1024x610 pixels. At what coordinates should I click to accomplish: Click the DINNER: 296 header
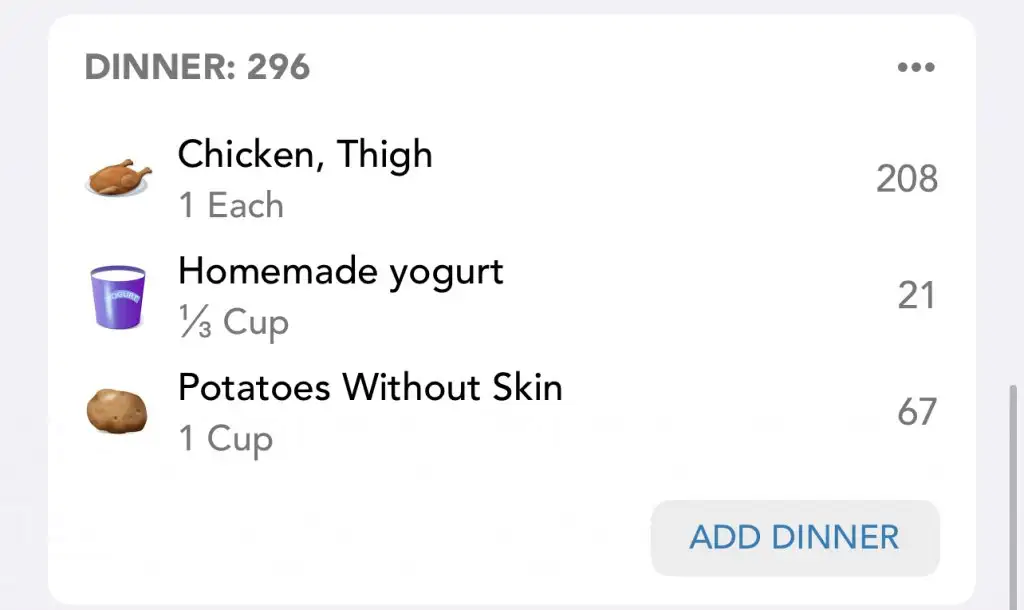pyautogui.click(x=197, y=67)
